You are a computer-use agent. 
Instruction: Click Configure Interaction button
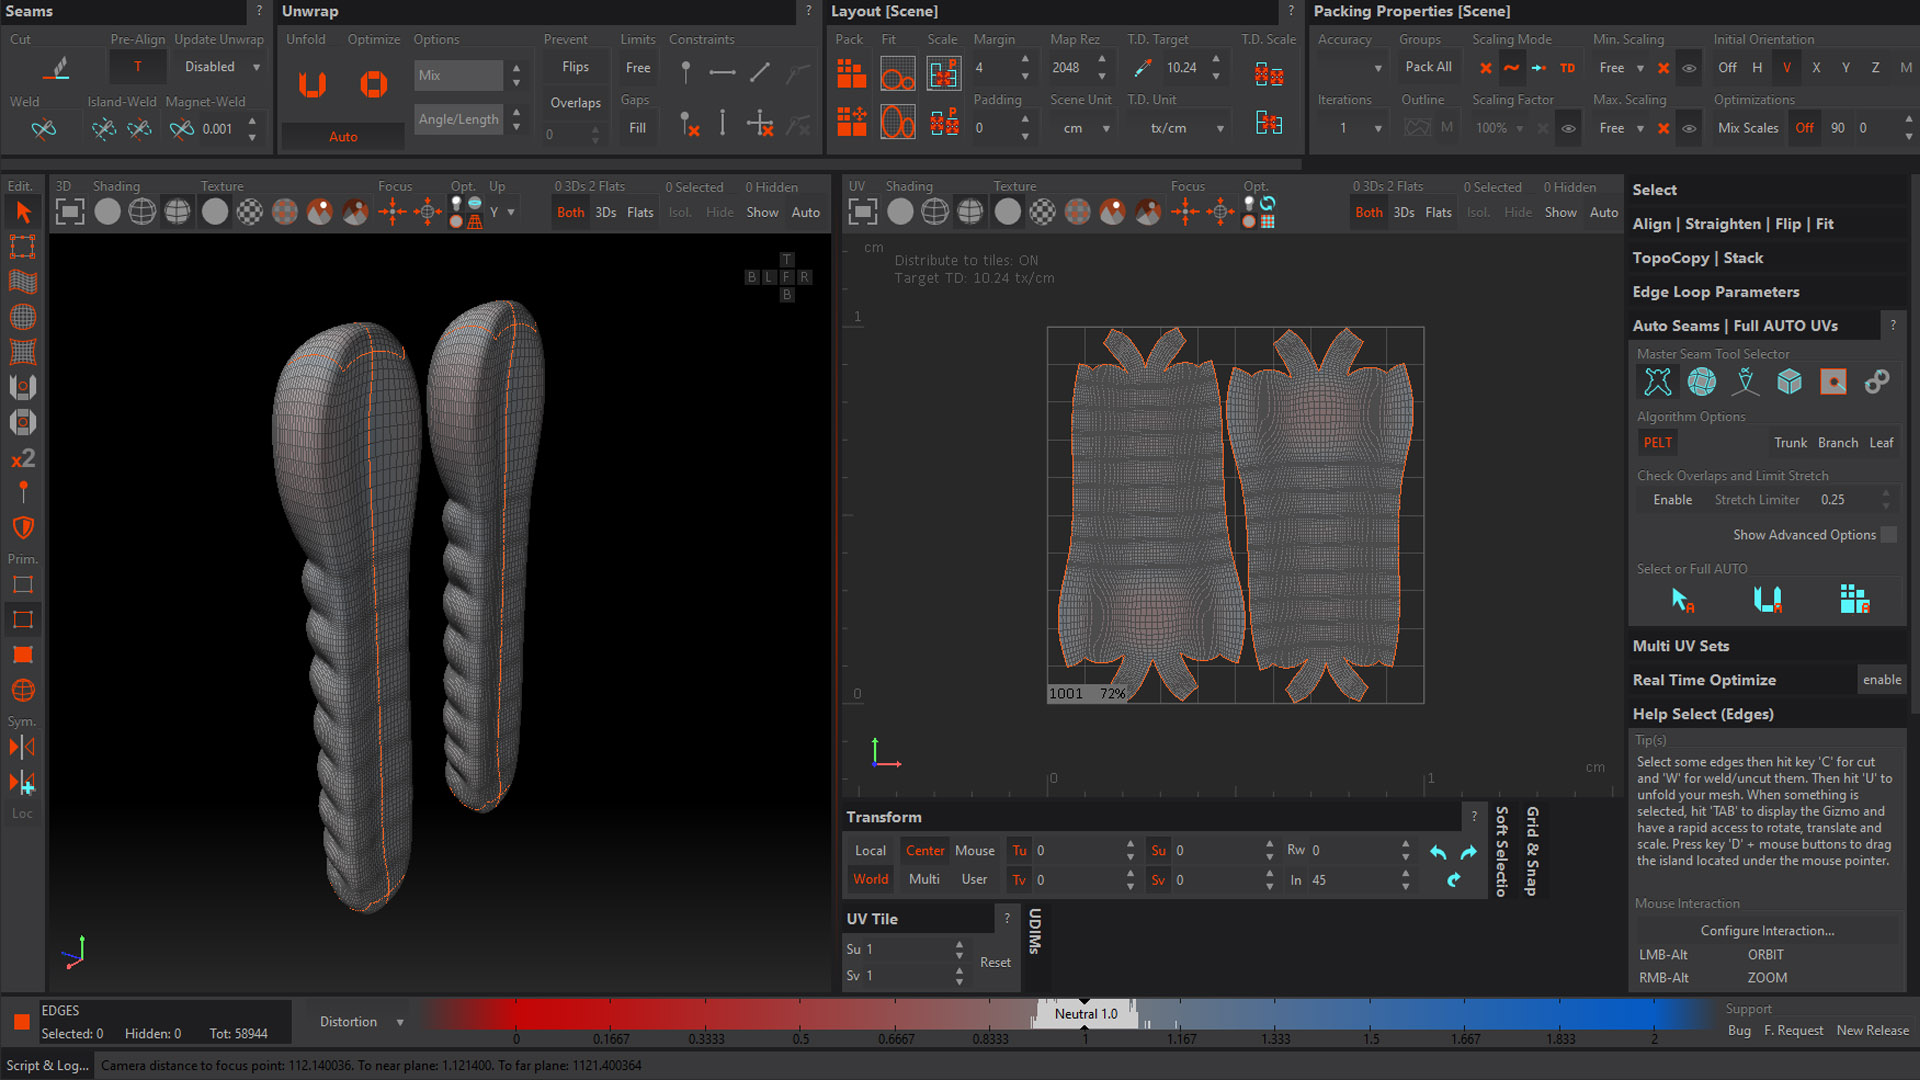pyautogui.click(x=1766, y=931)
